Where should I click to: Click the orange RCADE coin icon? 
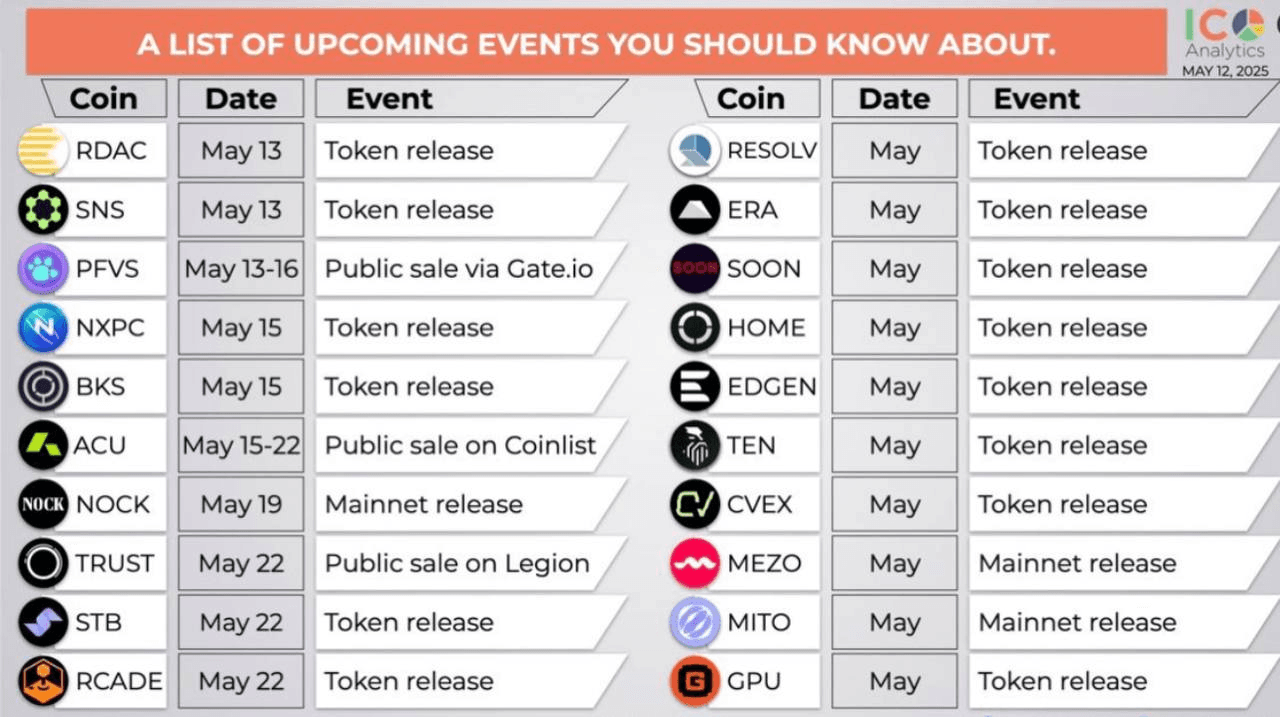point(43,682)
